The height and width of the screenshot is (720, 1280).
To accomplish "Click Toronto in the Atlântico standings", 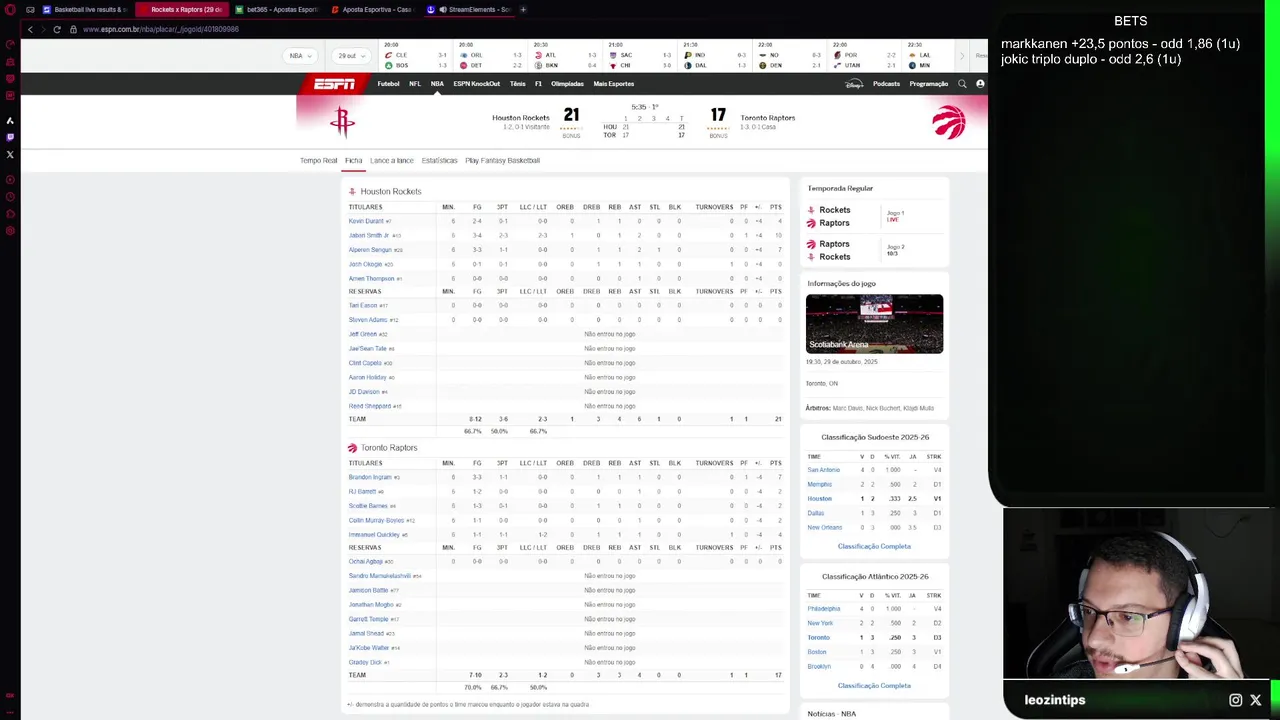I will click(x=818, y=638).
